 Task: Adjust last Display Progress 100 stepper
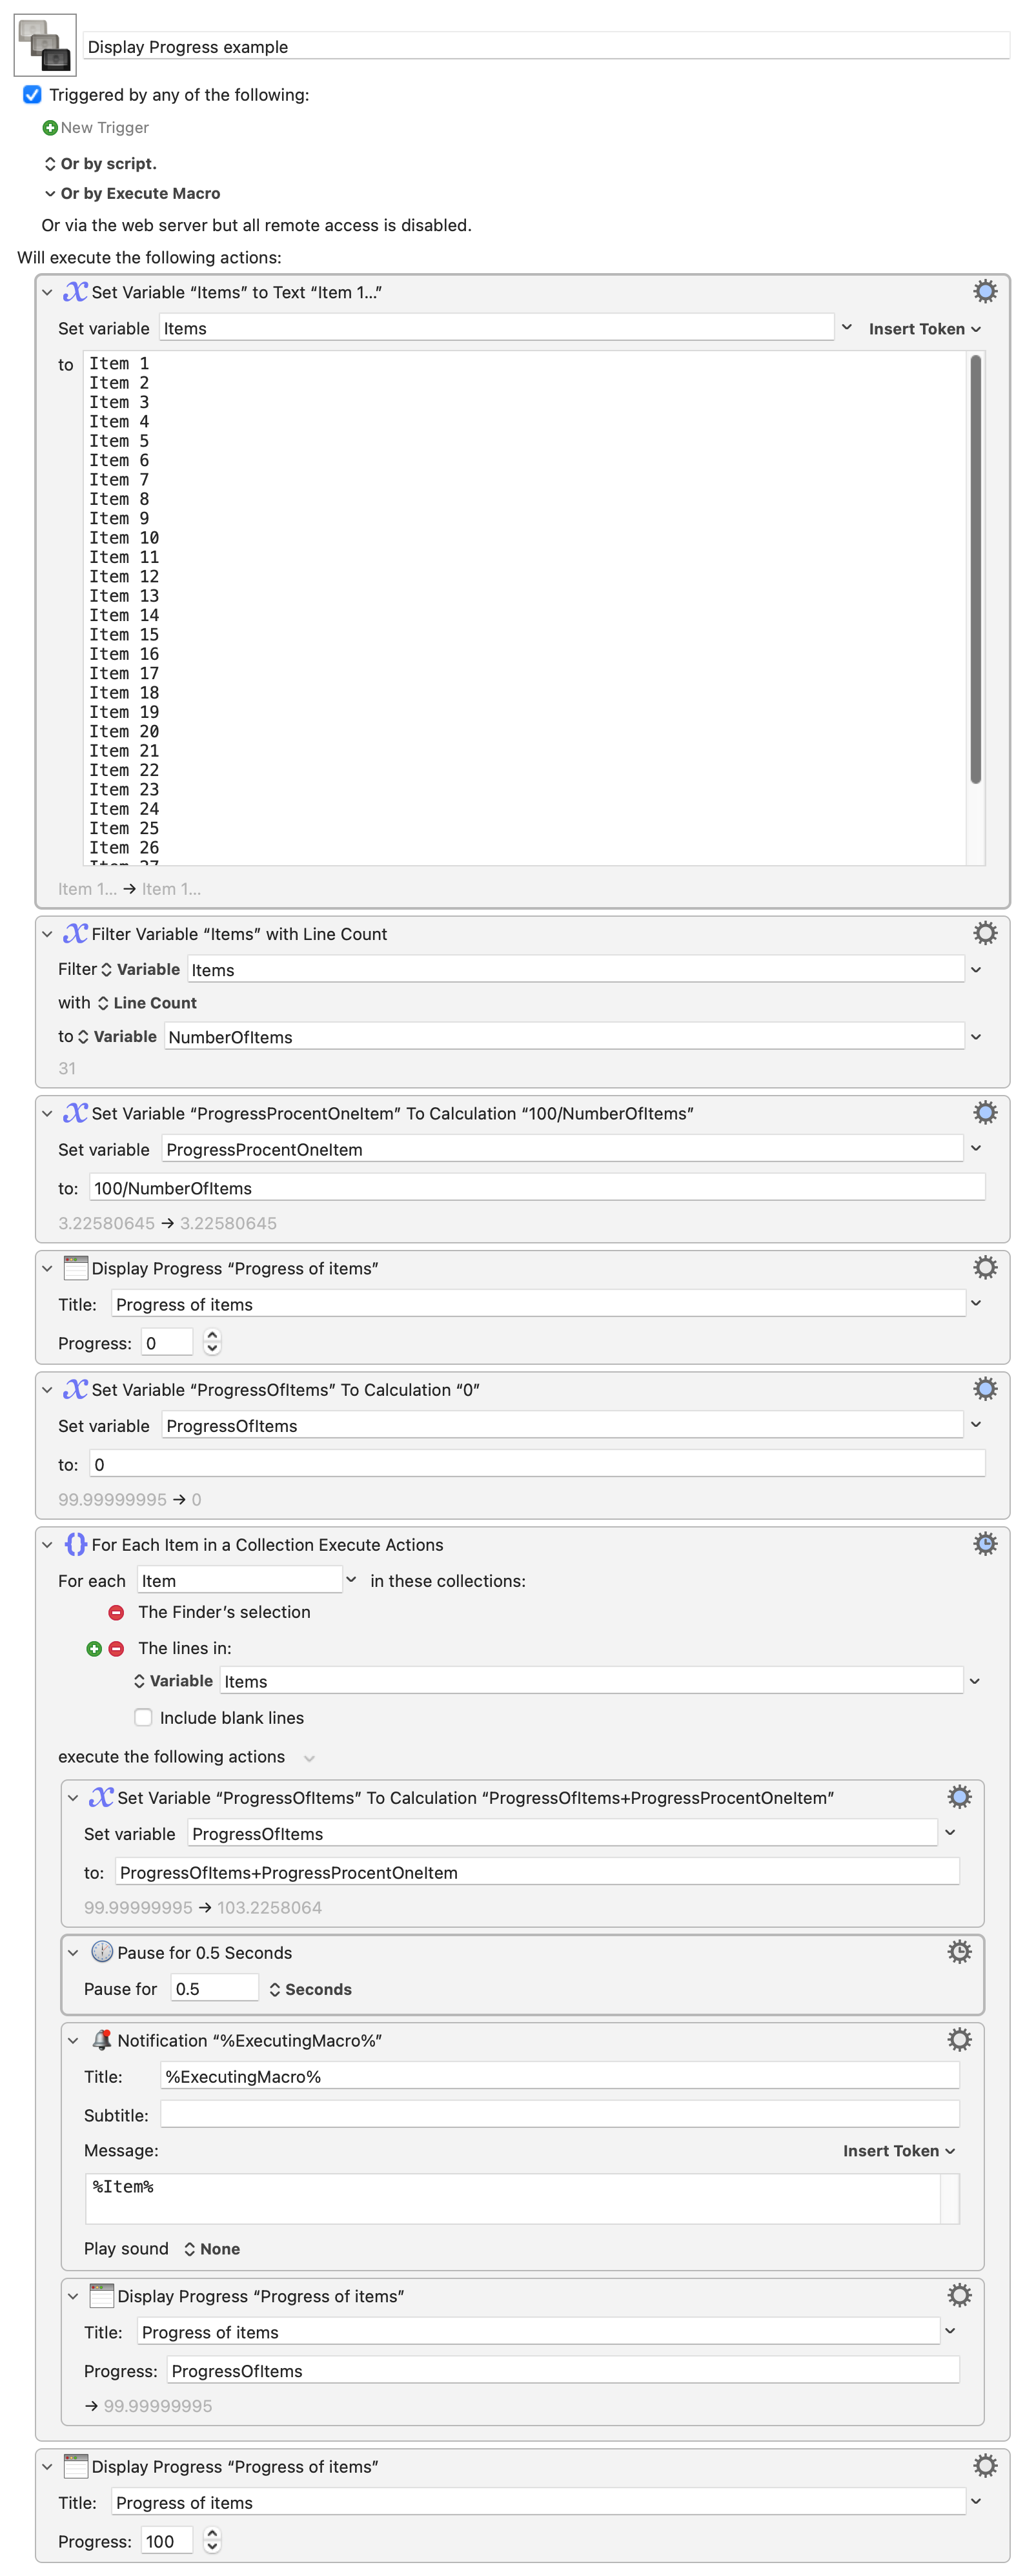point(212,2539)
